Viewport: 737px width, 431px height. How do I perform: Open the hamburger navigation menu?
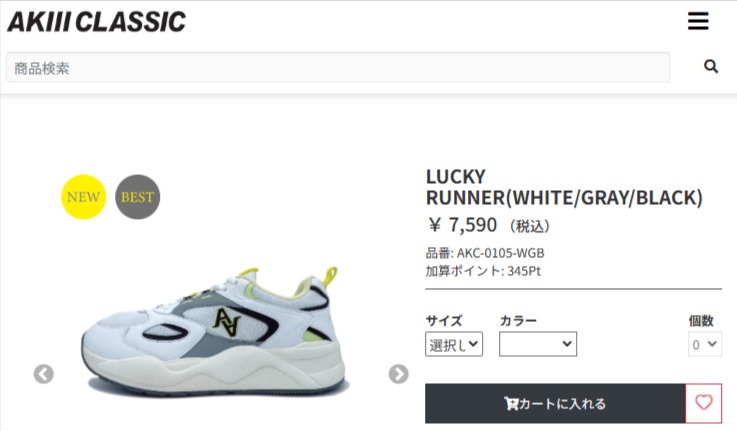[x=698, y=21]
